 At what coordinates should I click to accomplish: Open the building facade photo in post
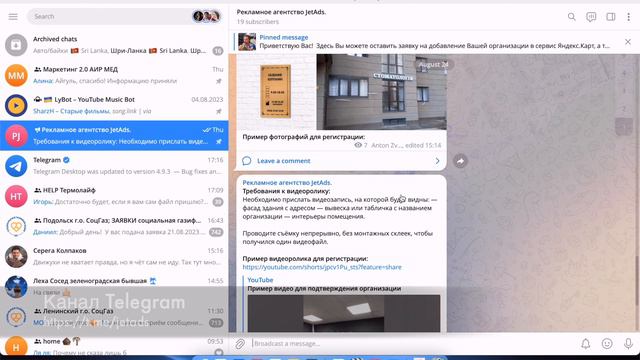coord(381,92)
